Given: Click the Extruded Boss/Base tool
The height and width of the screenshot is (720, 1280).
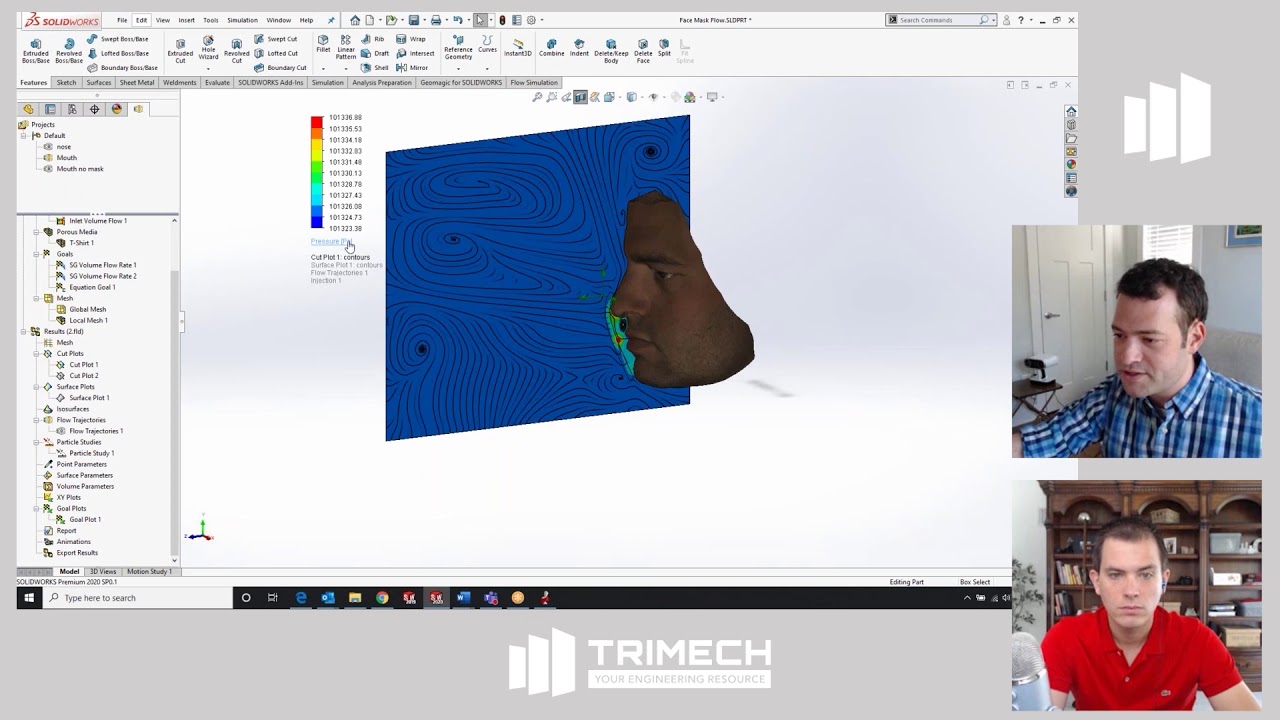Looking at the screenshot, I should 35,51.
